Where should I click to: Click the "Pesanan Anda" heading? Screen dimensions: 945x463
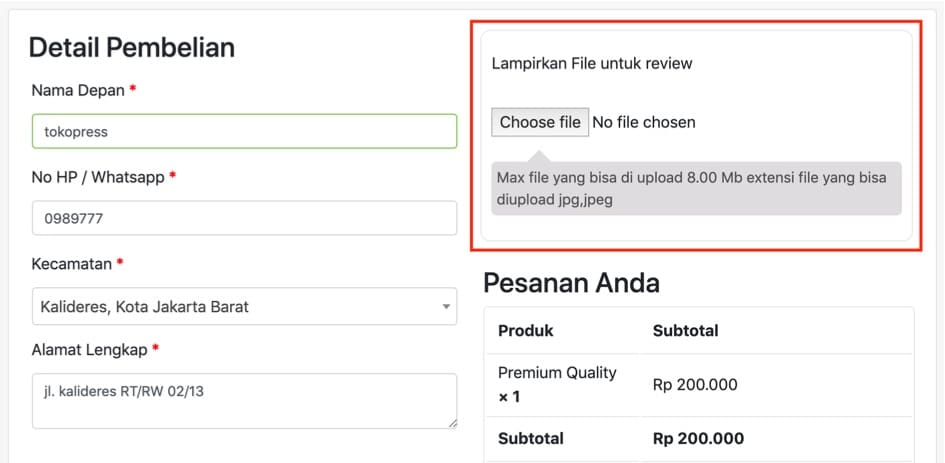(x=571, y=283)
